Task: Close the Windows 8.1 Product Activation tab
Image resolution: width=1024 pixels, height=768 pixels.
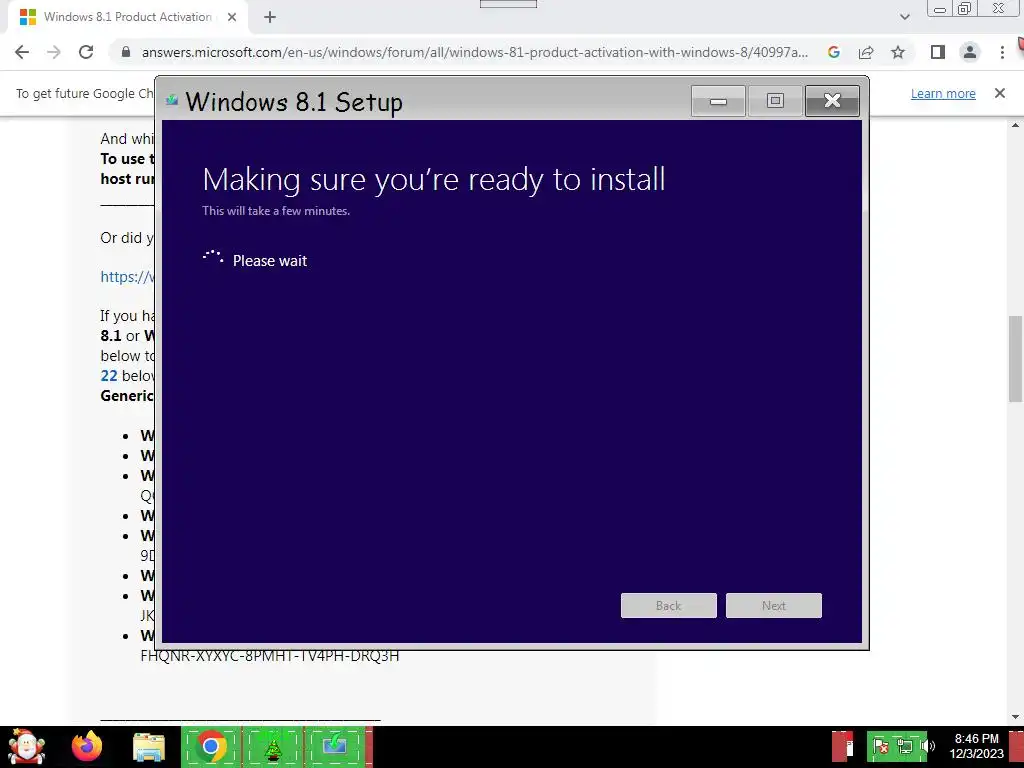Action: pos(232,17)
